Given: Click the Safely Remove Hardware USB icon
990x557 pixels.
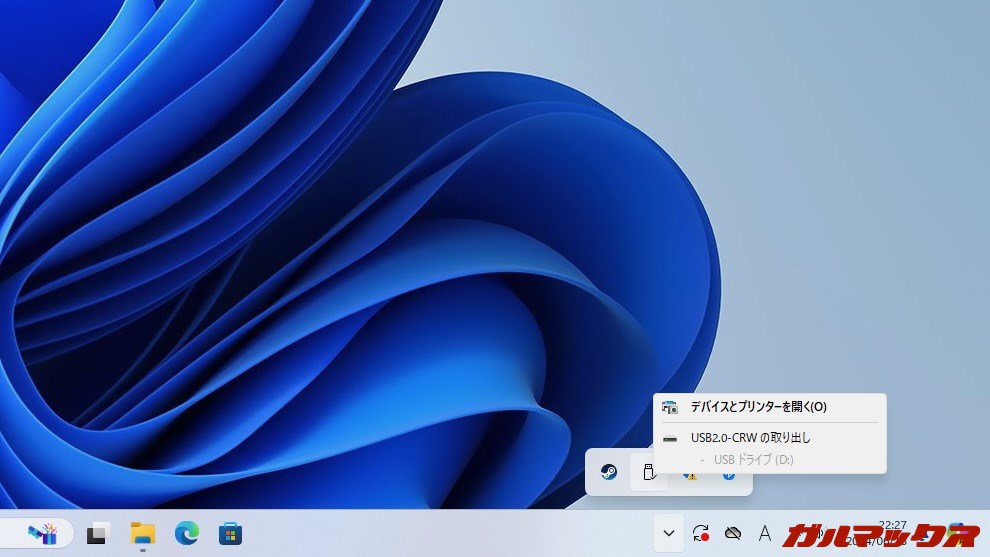Looking at the screenshot, I should pyautogui.click(x=648, y=473).
